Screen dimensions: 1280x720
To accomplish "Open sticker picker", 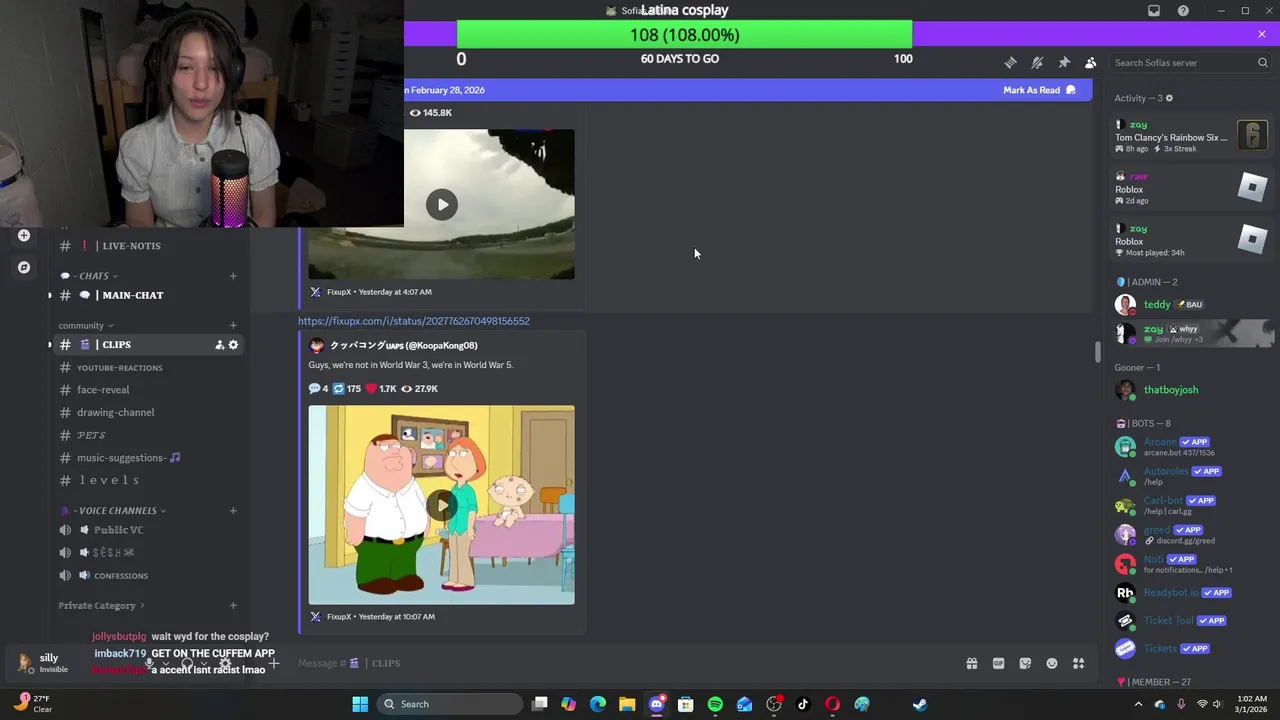I will point(1025,663).
